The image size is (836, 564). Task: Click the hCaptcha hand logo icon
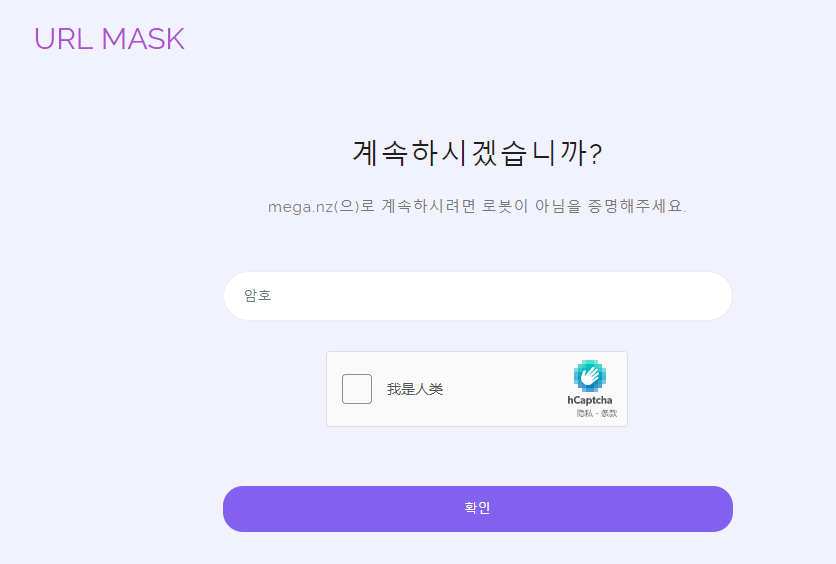coord(590,376)
